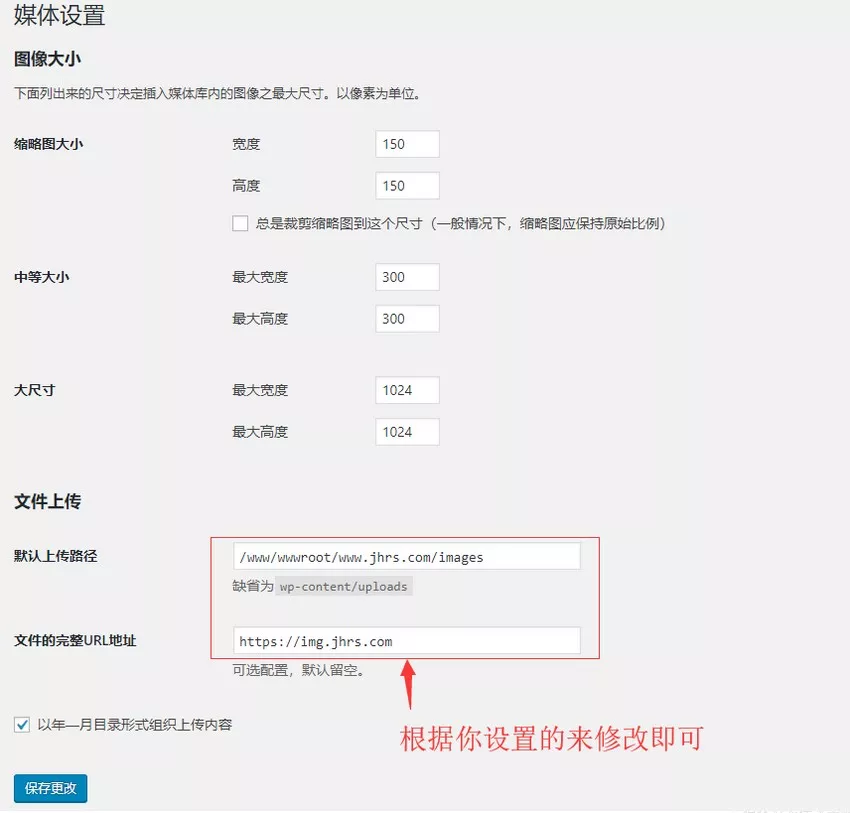Enable the crop thumbnail to exact size option
This screenshot has height=813, width=850.
pos(240,223)
